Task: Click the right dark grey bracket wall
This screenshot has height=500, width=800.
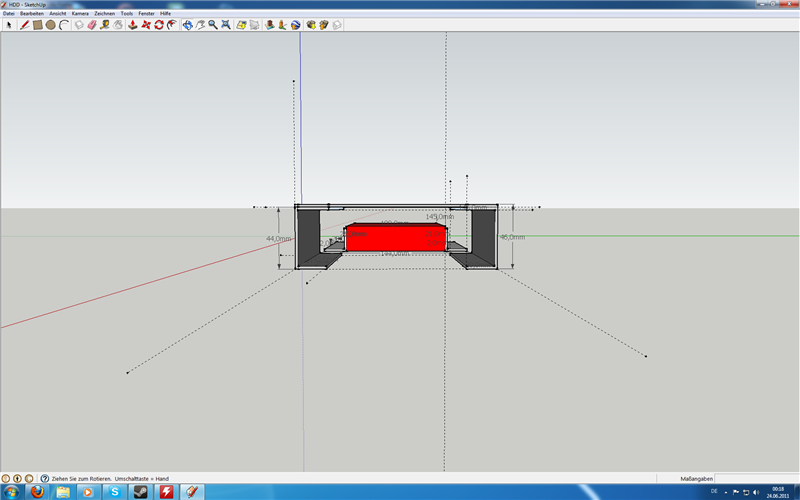Action: click(x=483, y=237)
